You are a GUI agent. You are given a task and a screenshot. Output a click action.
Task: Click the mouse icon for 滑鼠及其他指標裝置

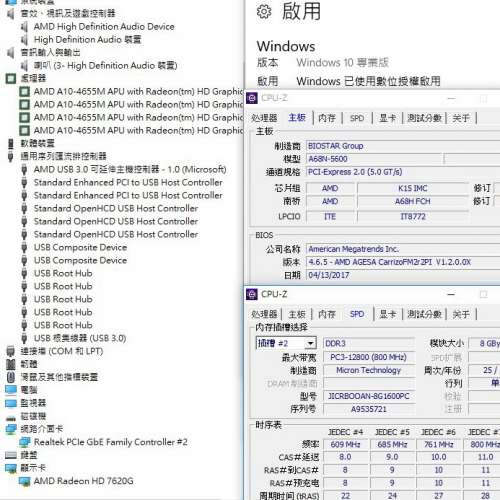(x=11, y=377)
